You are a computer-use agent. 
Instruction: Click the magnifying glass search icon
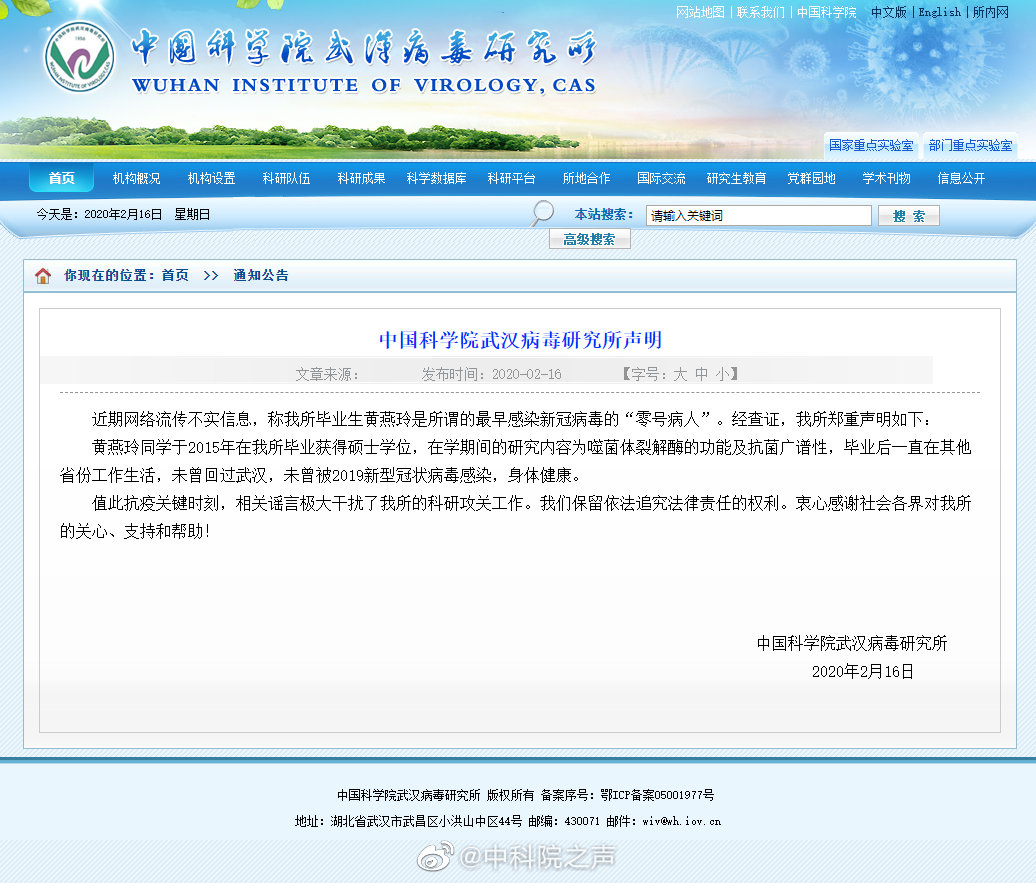(541, 213)
